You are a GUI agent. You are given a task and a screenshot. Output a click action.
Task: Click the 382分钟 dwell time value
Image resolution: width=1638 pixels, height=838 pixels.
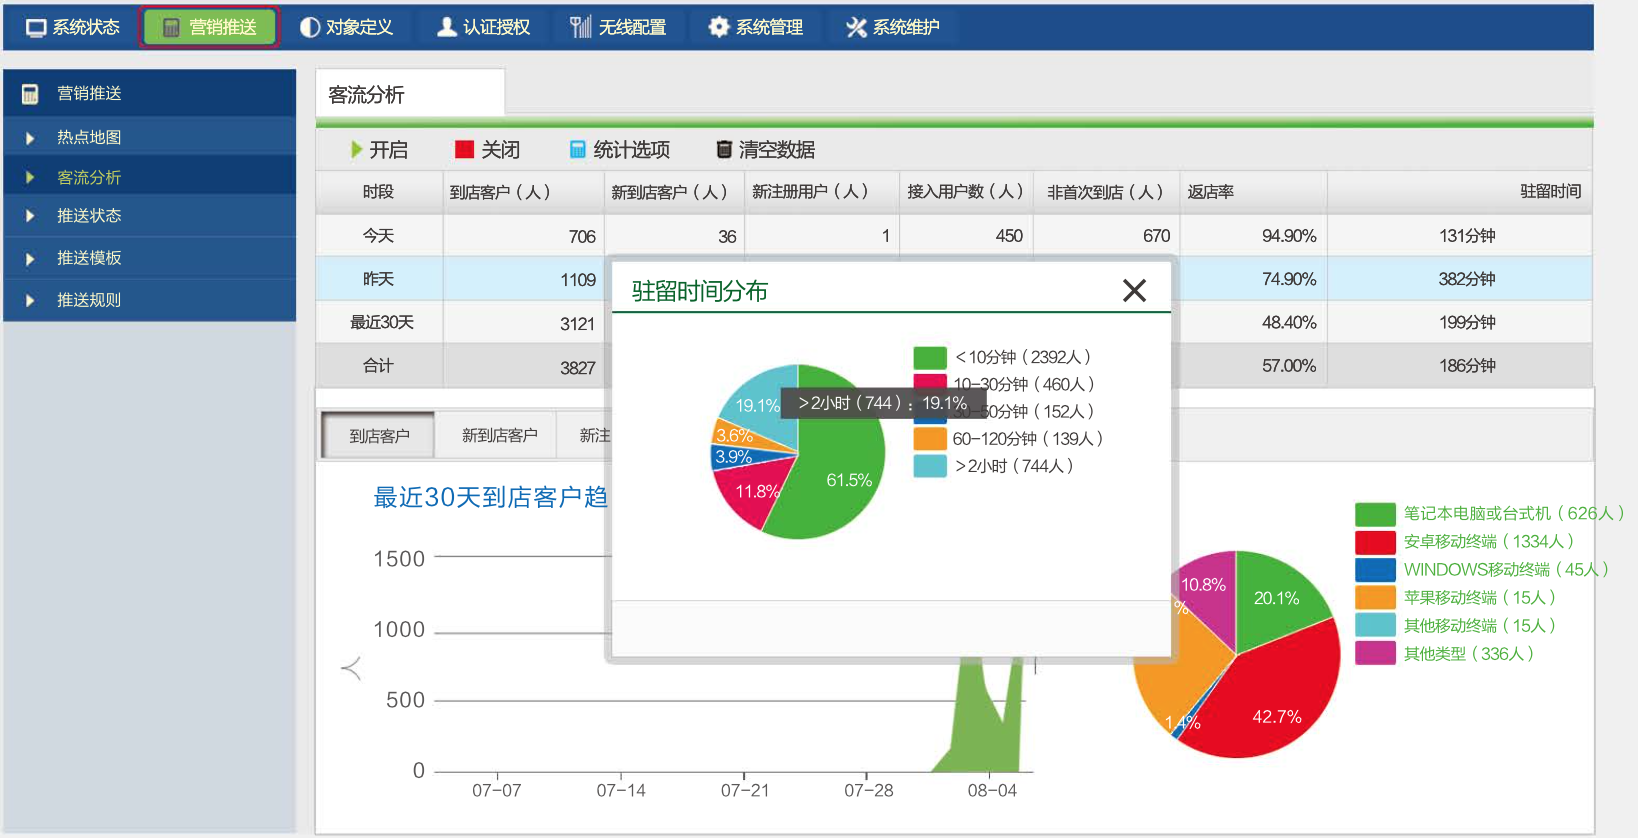1467,279
